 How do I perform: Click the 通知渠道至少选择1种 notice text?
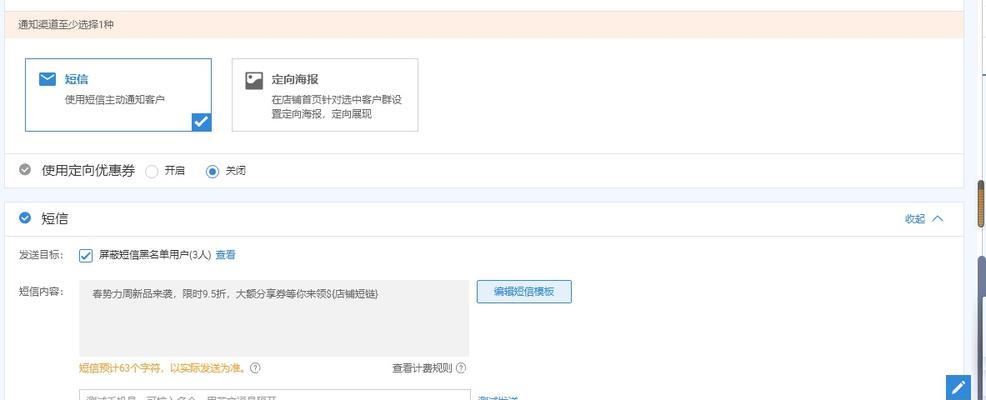click(66, 26)
